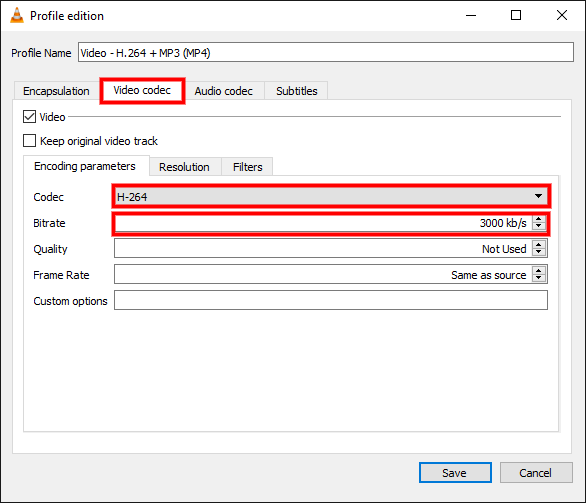Cancel profile editing
586x503 pixels.
[x=536, y=473]
